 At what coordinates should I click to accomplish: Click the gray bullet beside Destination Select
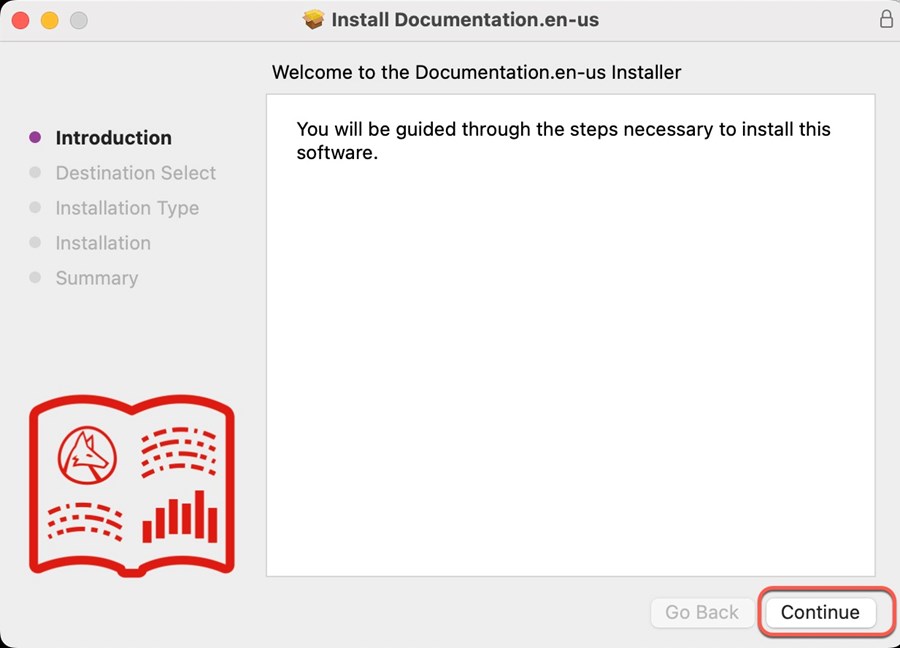point(35,172)
